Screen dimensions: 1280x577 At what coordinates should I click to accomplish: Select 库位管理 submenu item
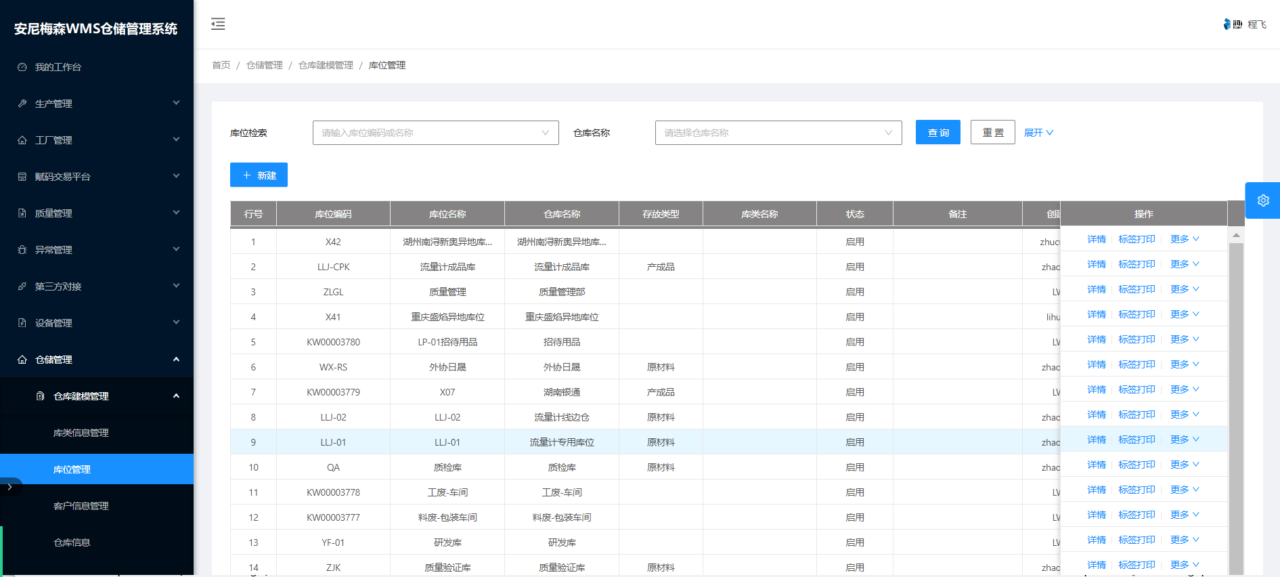click(97, 469)
